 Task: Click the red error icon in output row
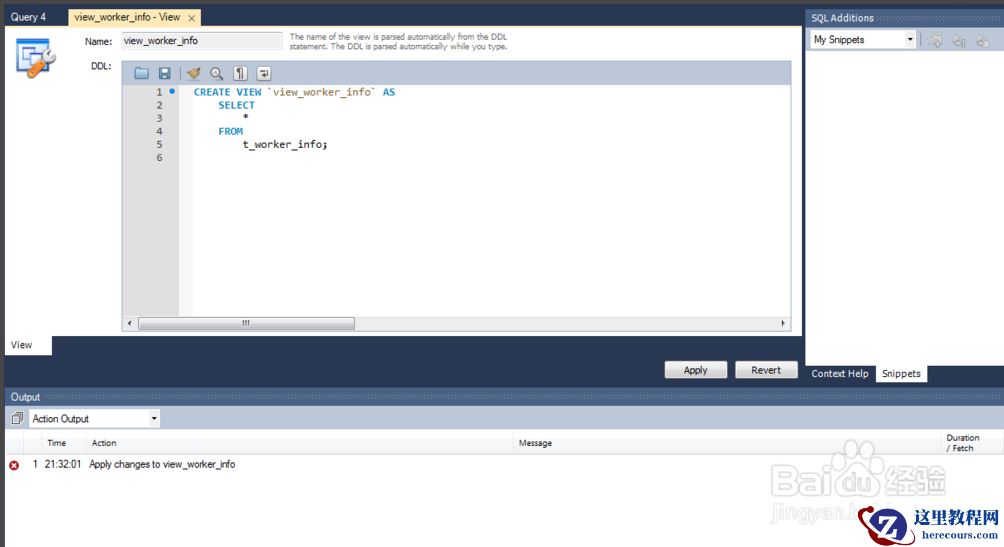pyautogui.click(x=14, y=465)
